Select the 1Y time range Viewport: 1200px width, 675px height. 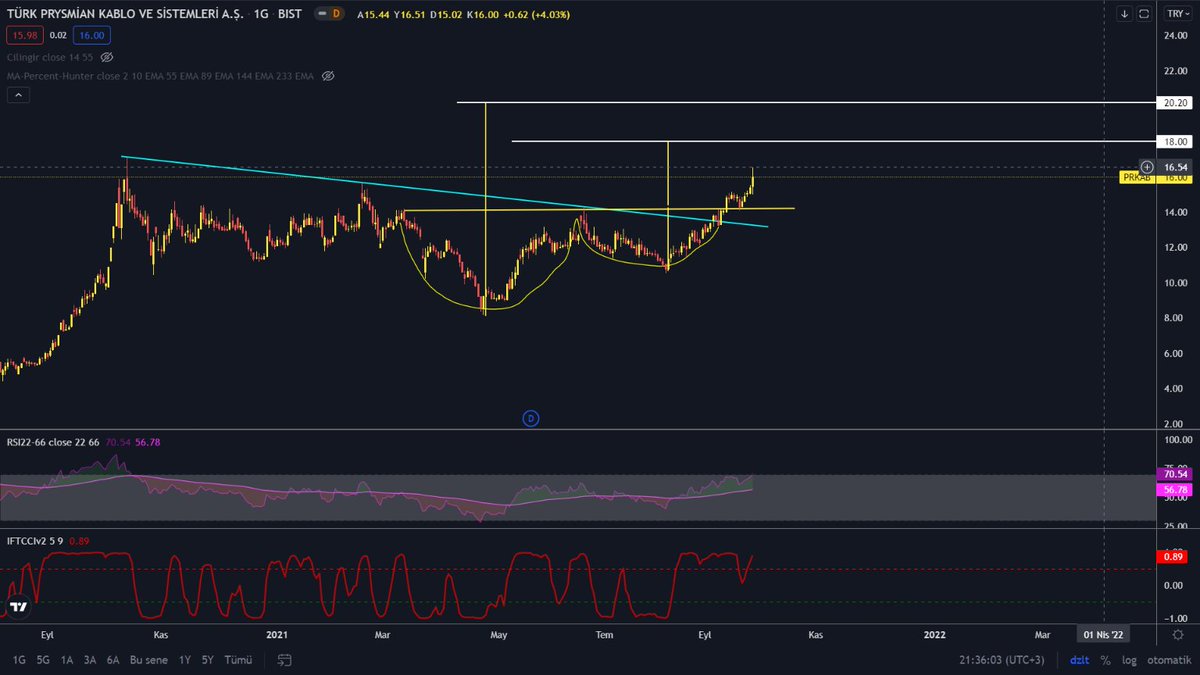pos(185,660)
